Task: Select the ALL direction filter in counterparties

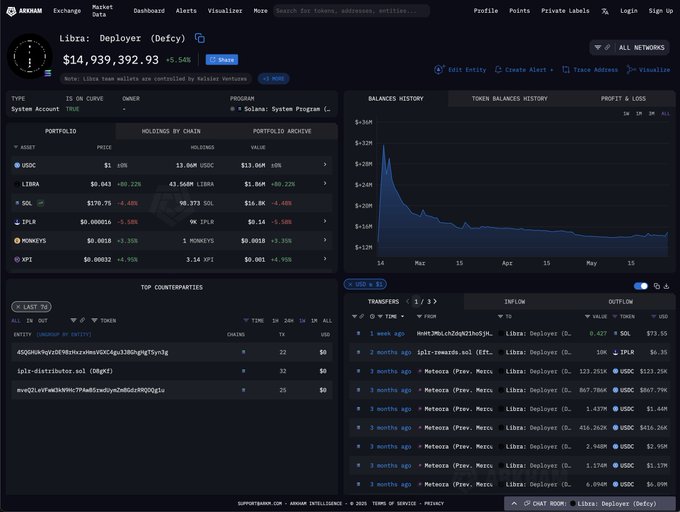Action: pos(16,321)
